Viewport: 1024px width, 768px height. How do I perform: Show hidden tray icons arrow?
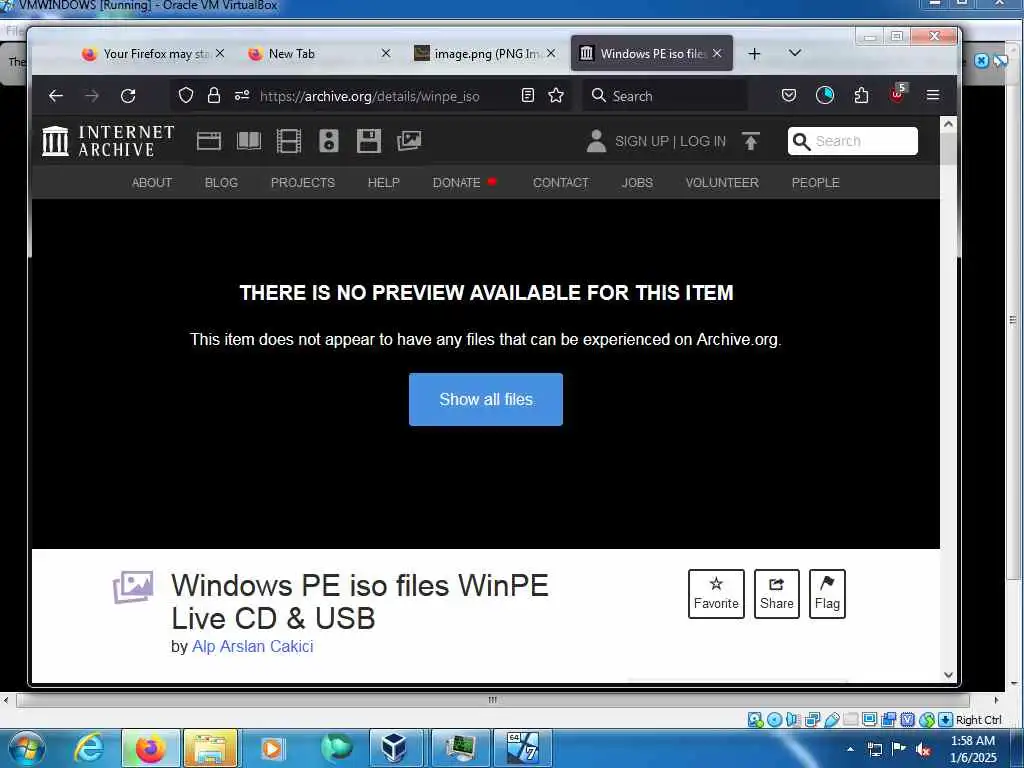(850, 749)
